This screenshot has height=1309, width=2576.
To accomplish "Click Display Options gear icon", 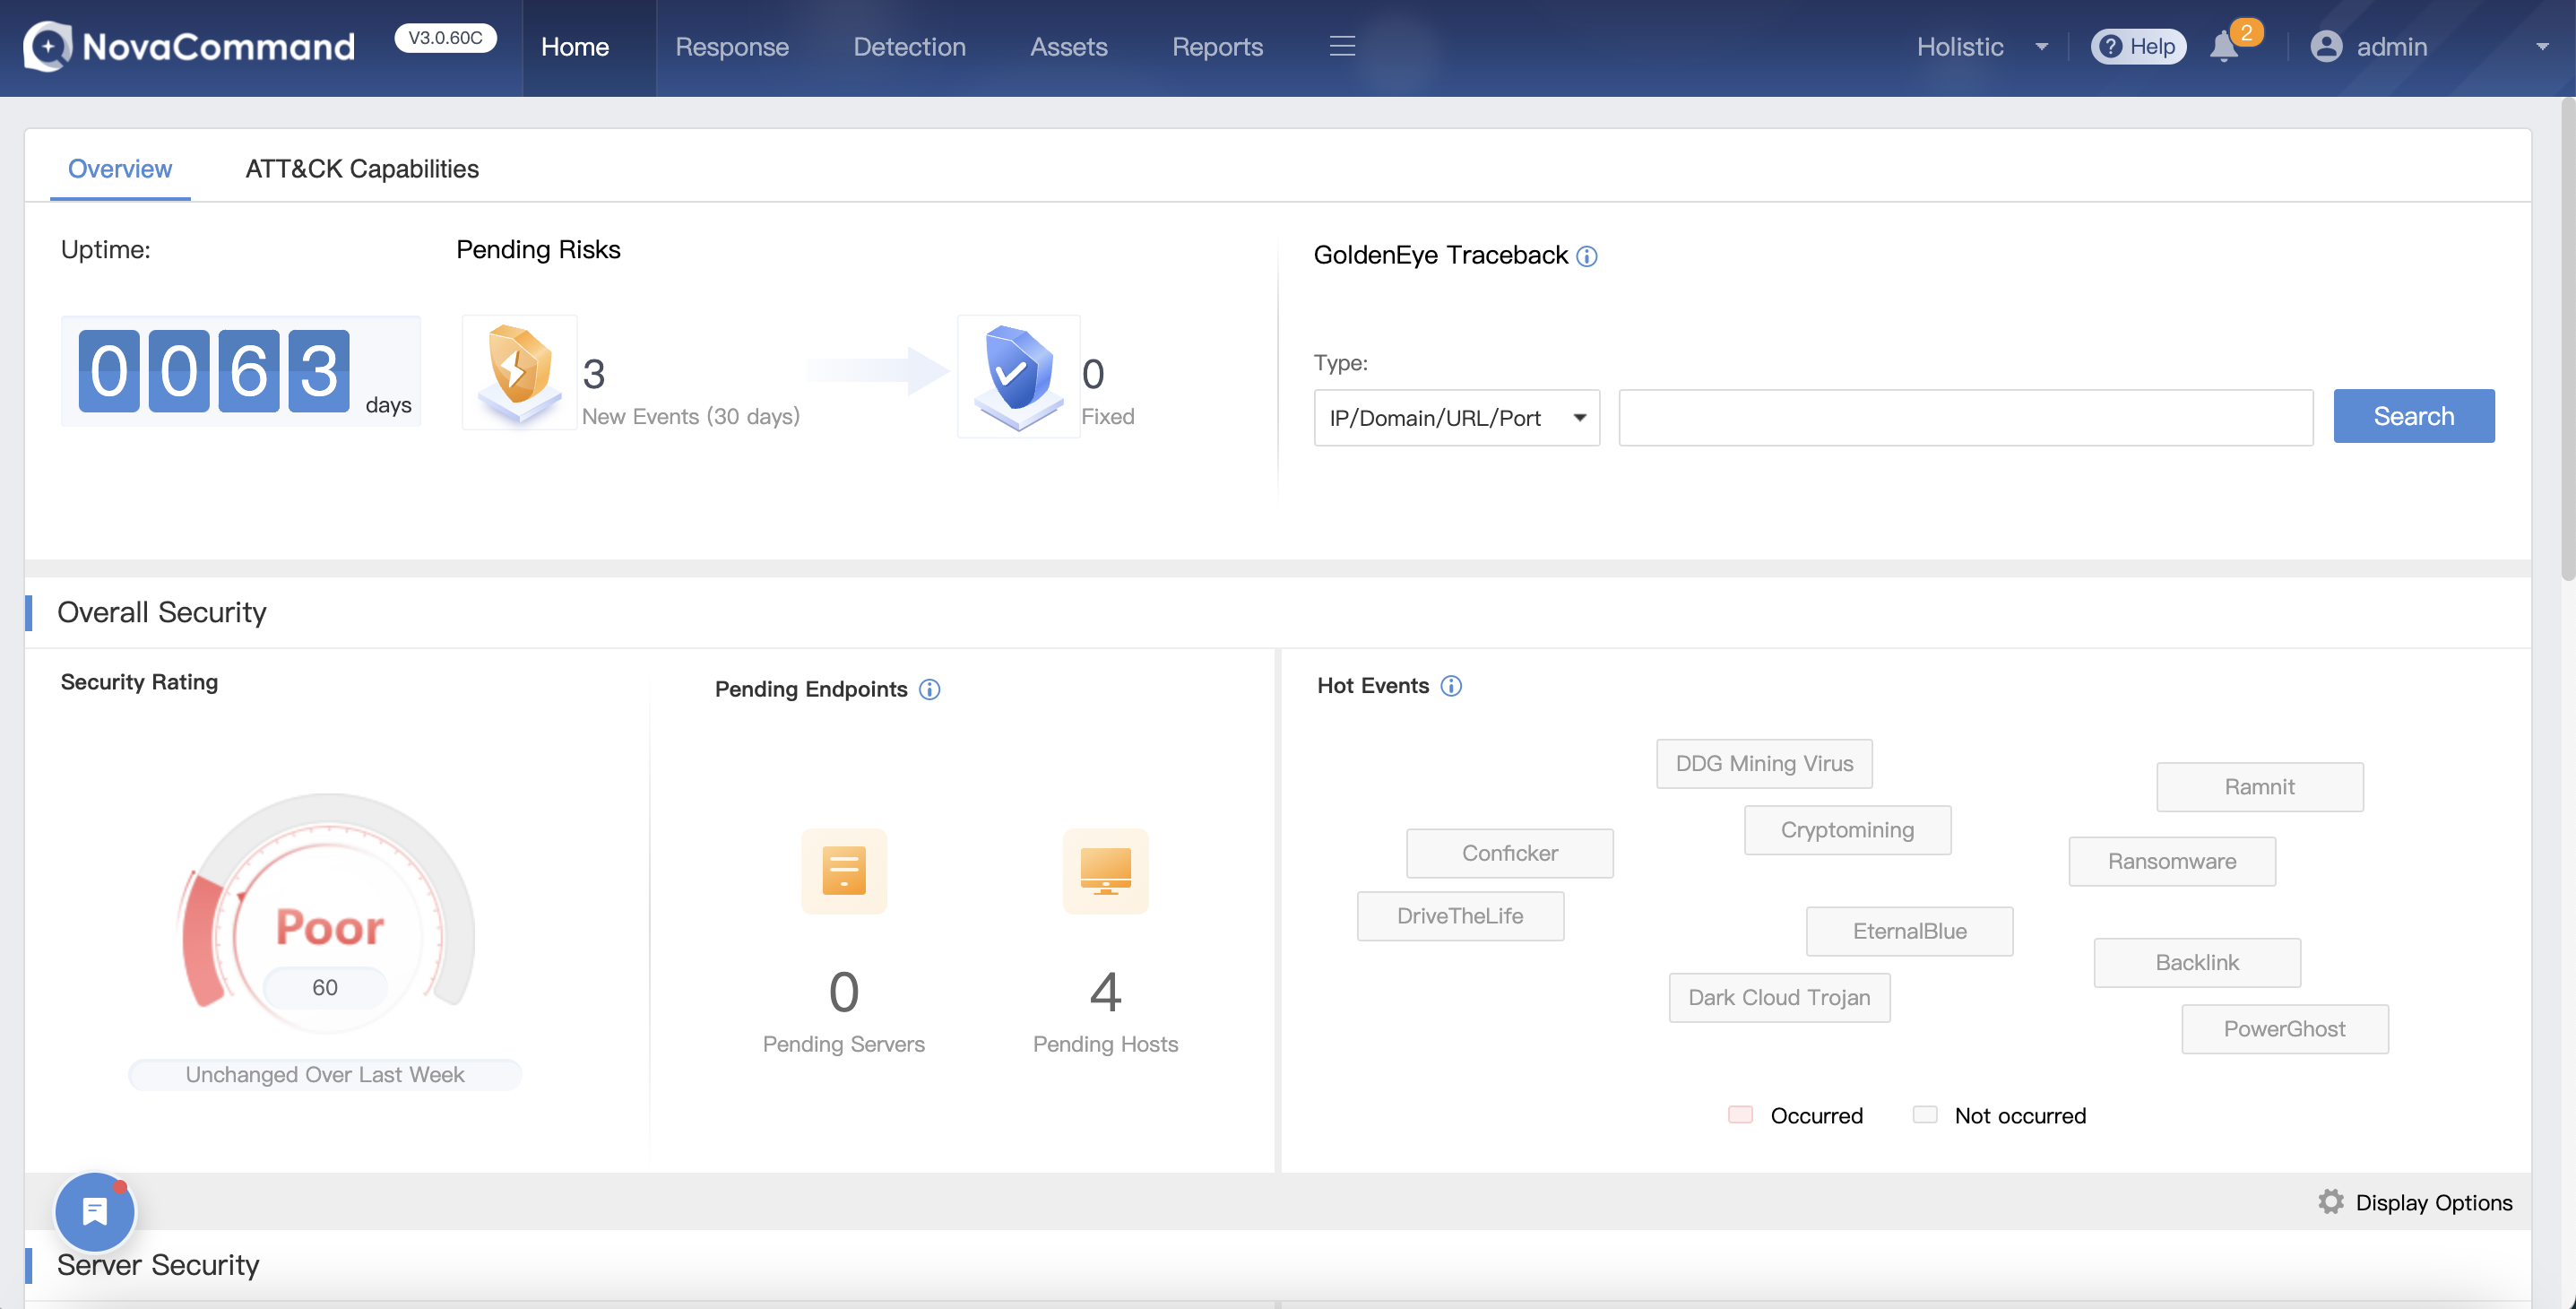I will coord(2331,1202).
